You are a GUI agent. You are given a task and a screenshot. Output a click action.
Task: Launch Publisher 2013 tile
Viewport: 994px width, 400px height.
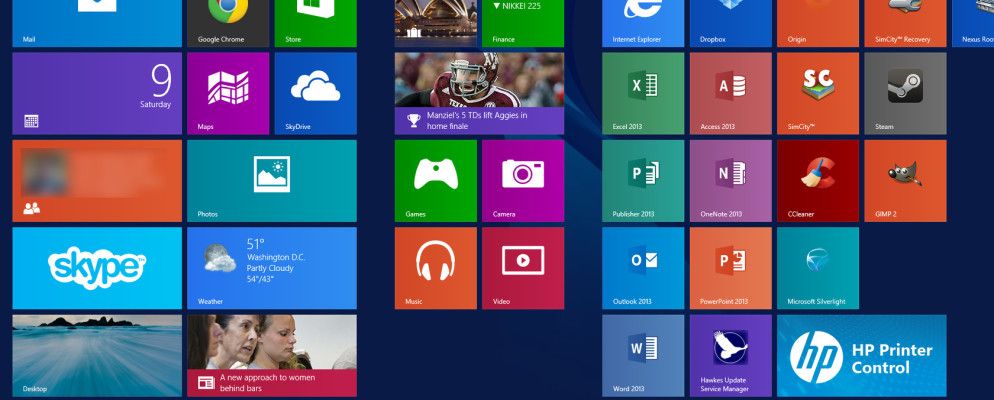pyautogui.click(x=643, y=181)
